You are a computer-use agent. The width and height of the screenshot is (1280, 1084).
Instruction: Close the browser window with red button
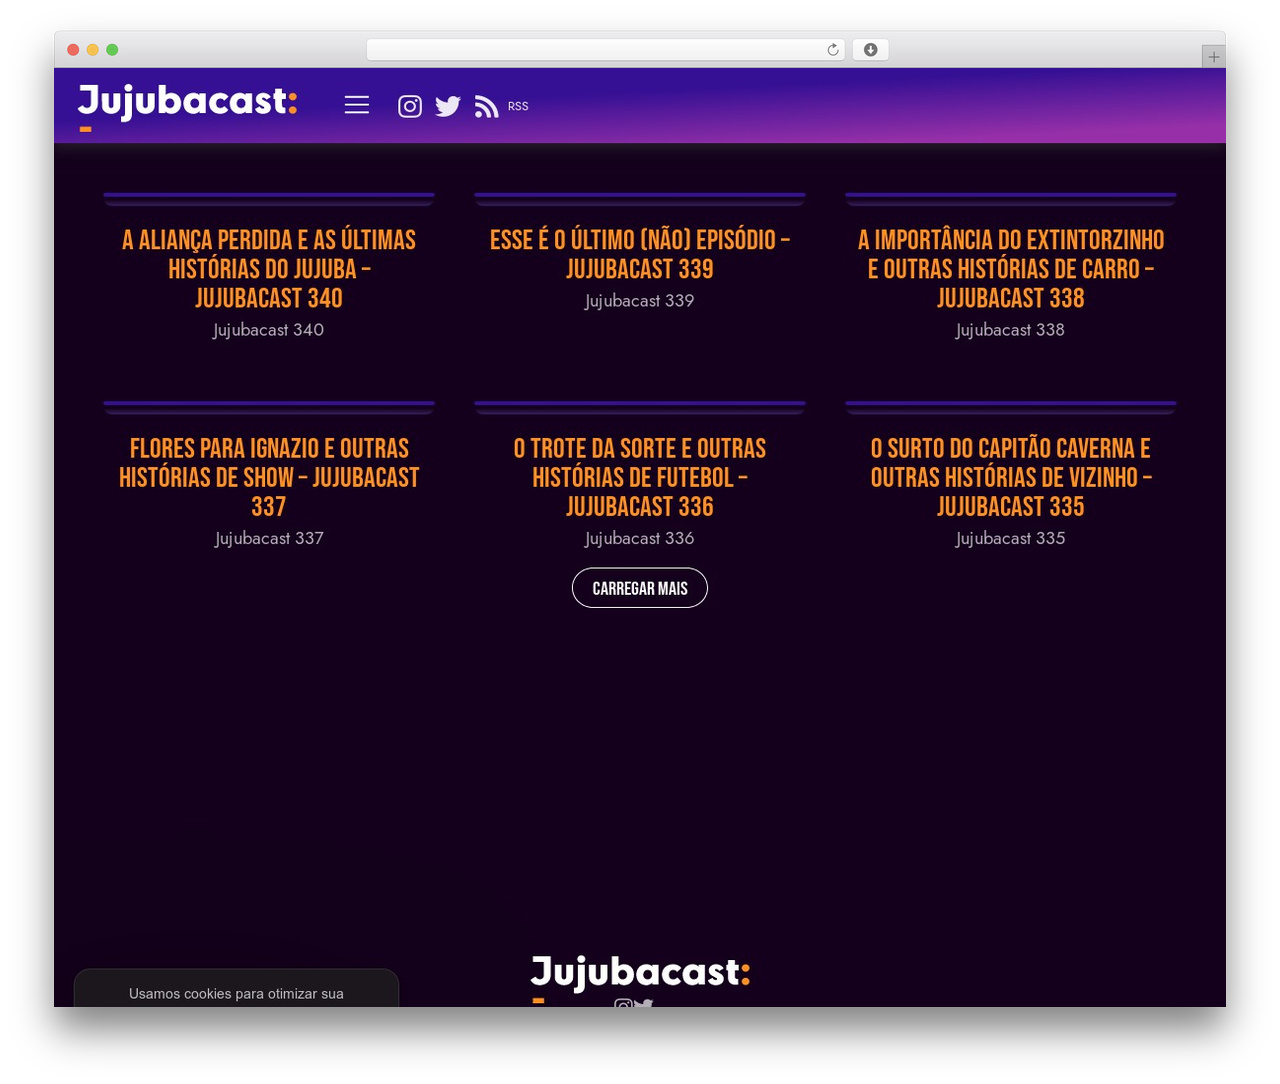(x=73, y=50)
